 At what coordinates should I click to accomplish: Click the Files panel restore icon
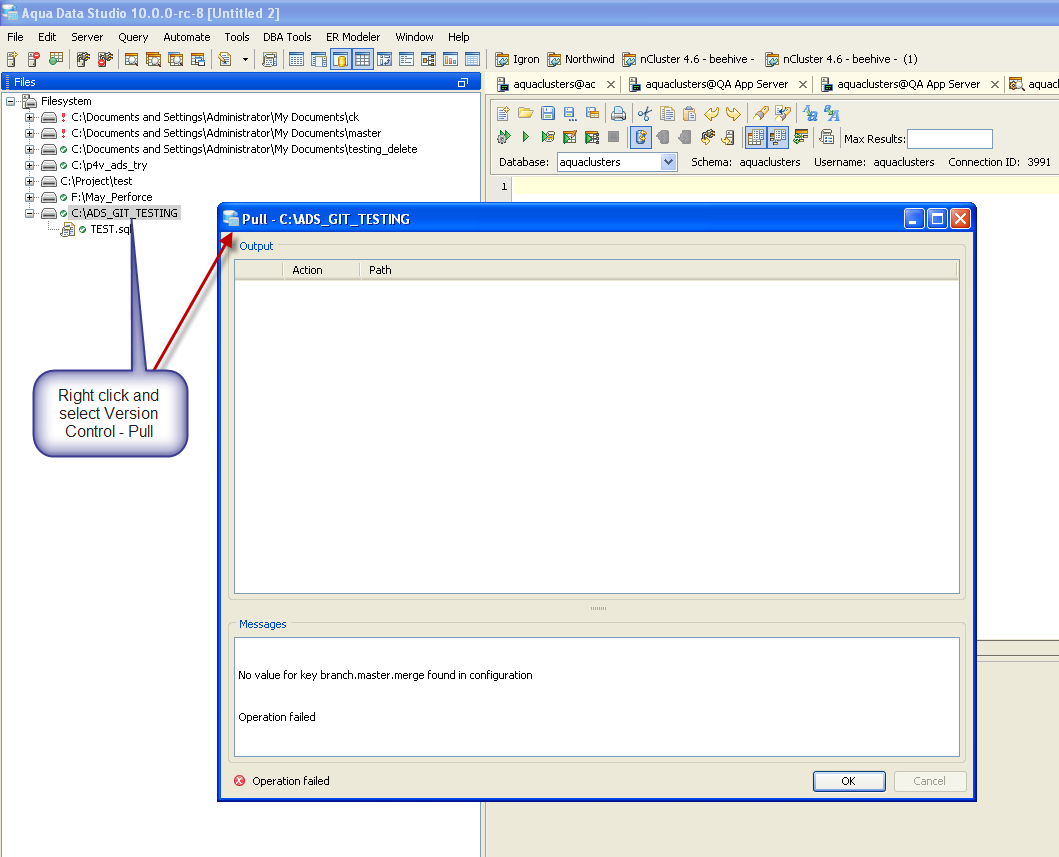(x=463, y=82)
